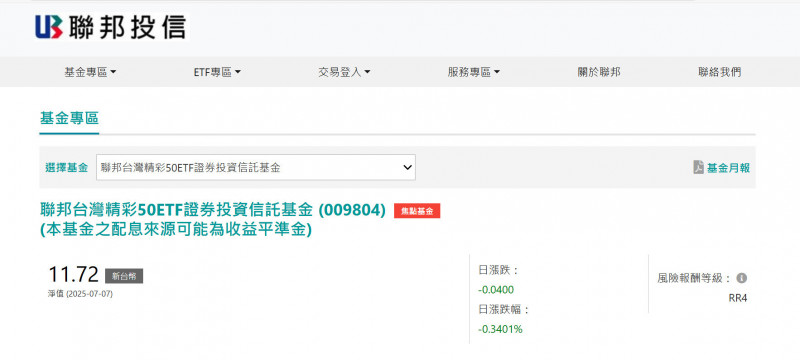This screenshot has height=360, width=800.
Task: Go to 關於聯邦 page
Action: click(599, 72)
